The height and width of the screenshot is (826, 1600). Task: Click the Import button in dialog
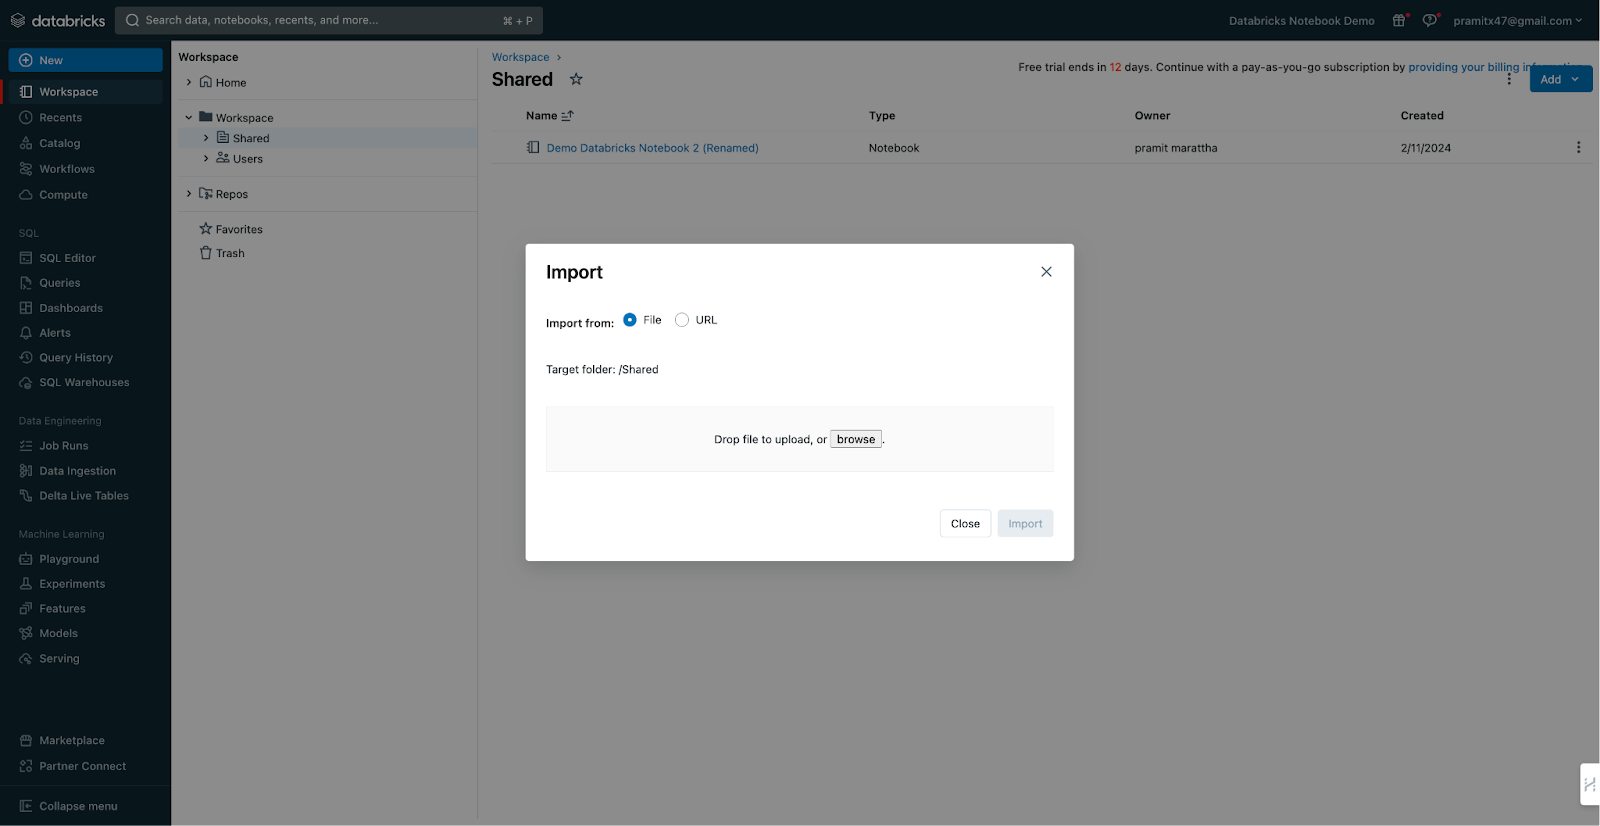pos(1025,523)
